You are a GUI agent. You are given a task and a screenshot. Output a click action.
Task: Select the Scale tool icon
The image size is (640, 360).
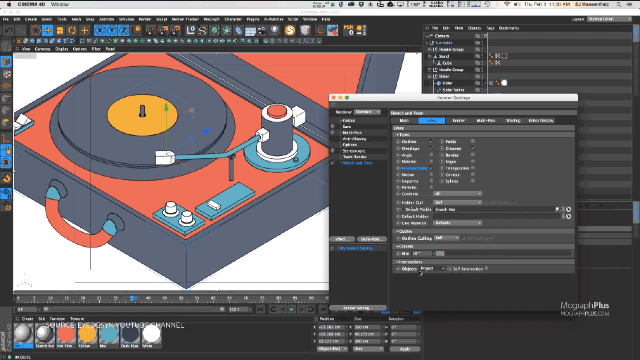60,30
